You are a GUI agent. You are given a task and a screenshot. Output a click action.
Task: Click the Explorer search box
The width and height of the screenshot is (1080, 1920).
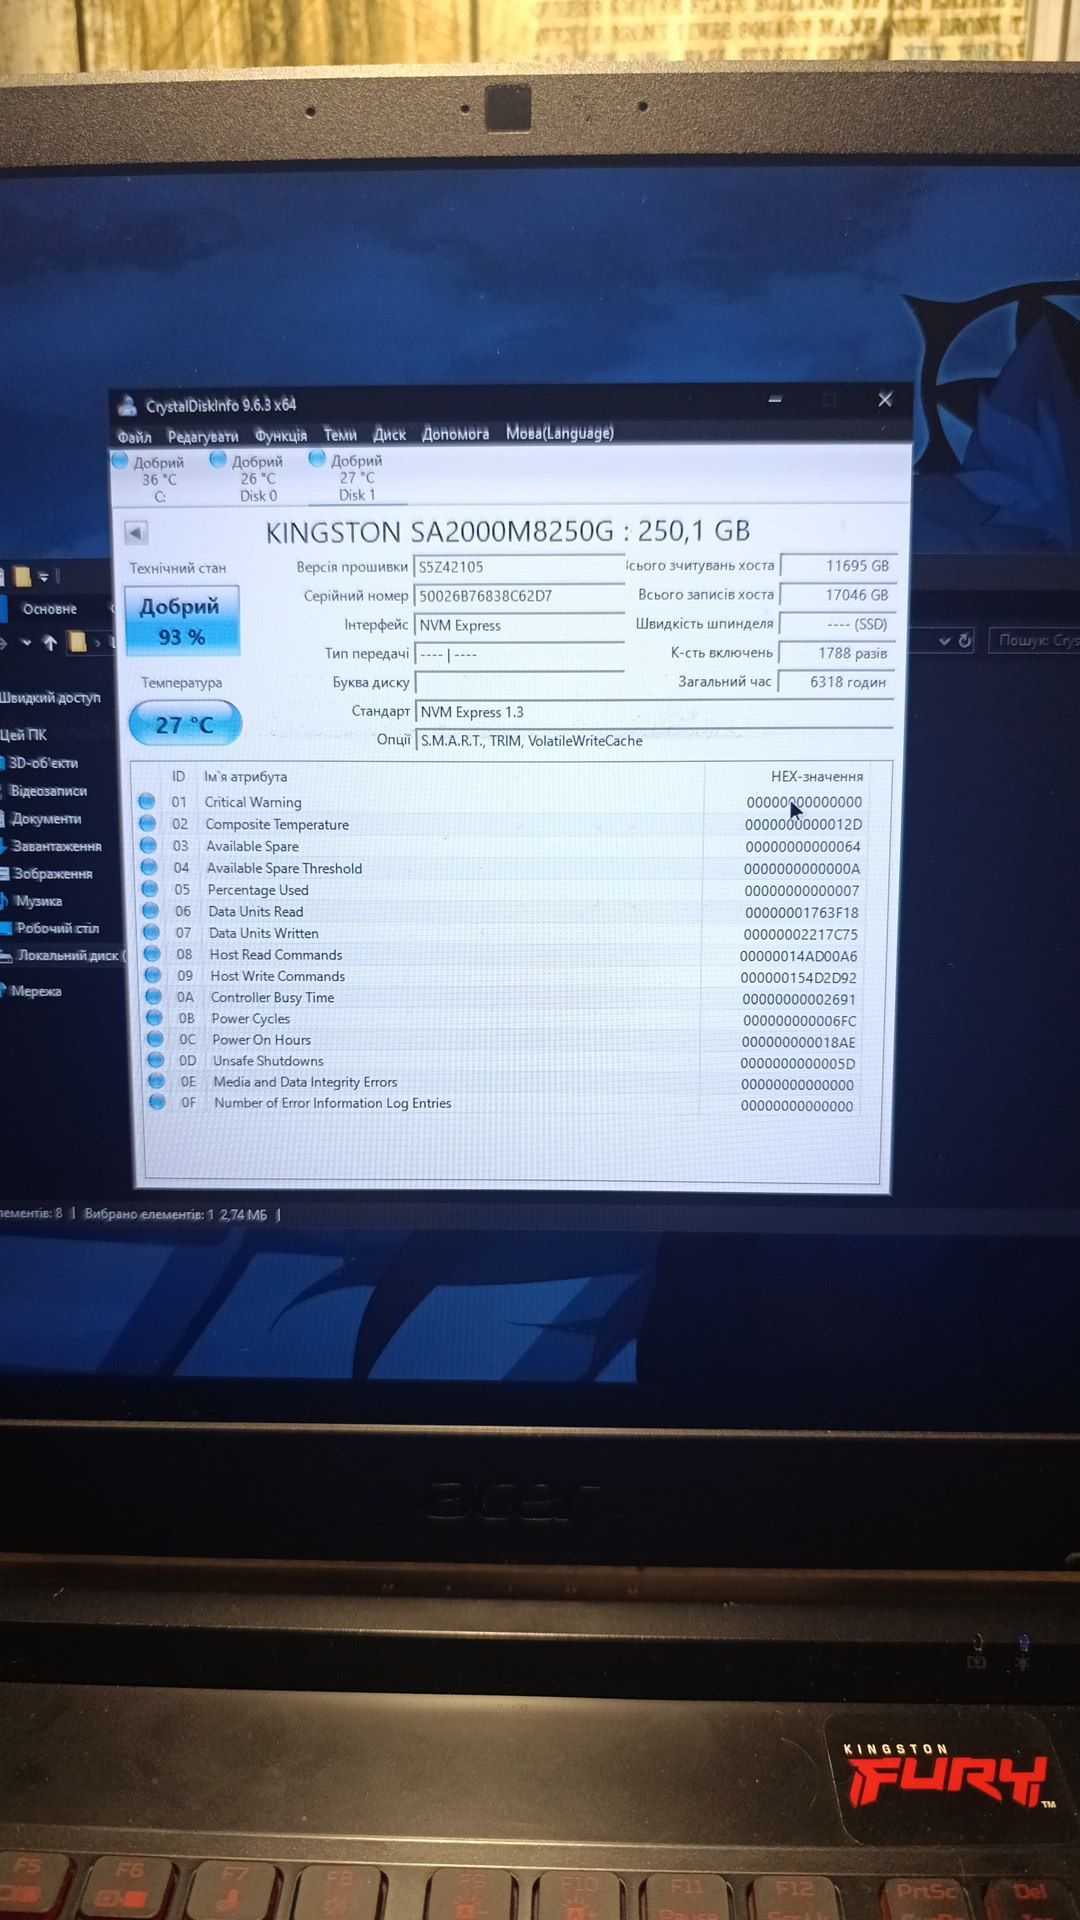click(x=1034, y=640)
